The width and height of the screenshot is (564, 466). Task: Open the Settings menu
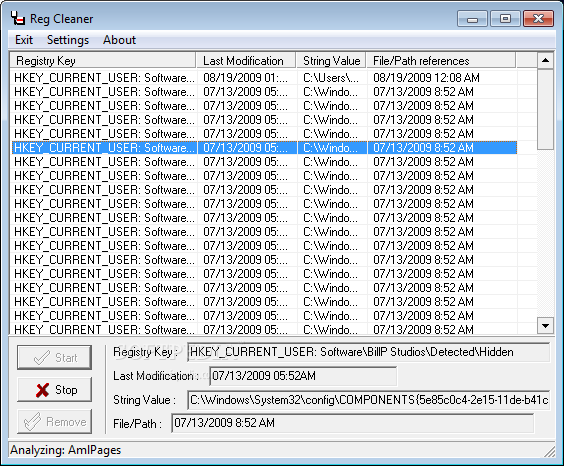68,40
